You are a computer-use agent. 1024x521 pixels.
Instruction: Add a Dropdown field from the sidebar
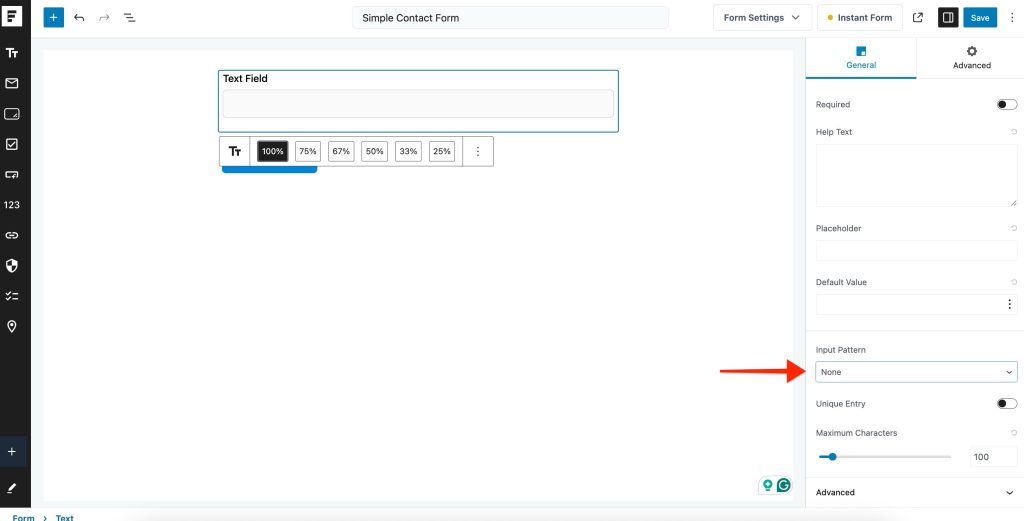coord(12,174)
